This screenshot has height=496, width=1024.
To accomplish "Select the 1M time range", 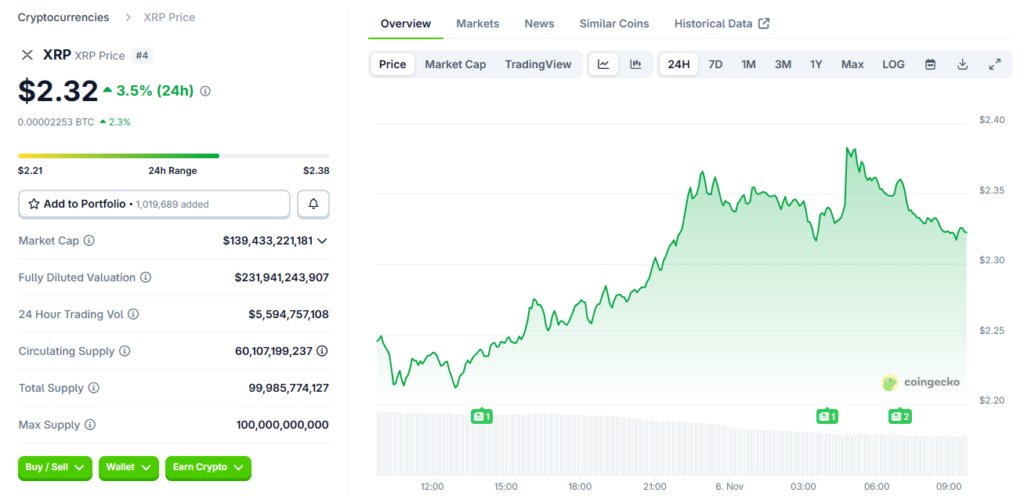I will click(x=748, y=64).
